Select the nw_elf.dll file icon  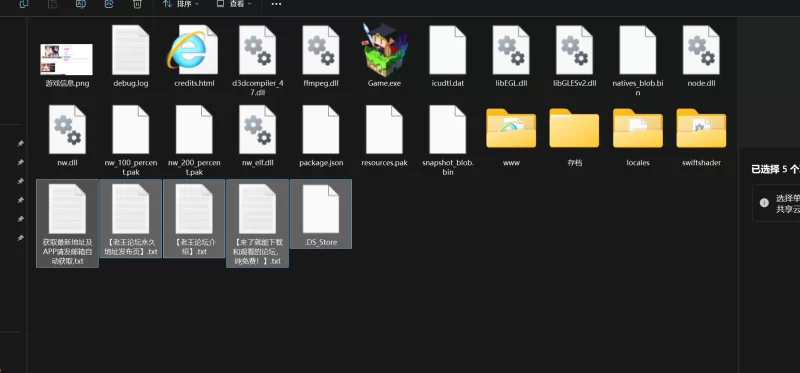258,130
